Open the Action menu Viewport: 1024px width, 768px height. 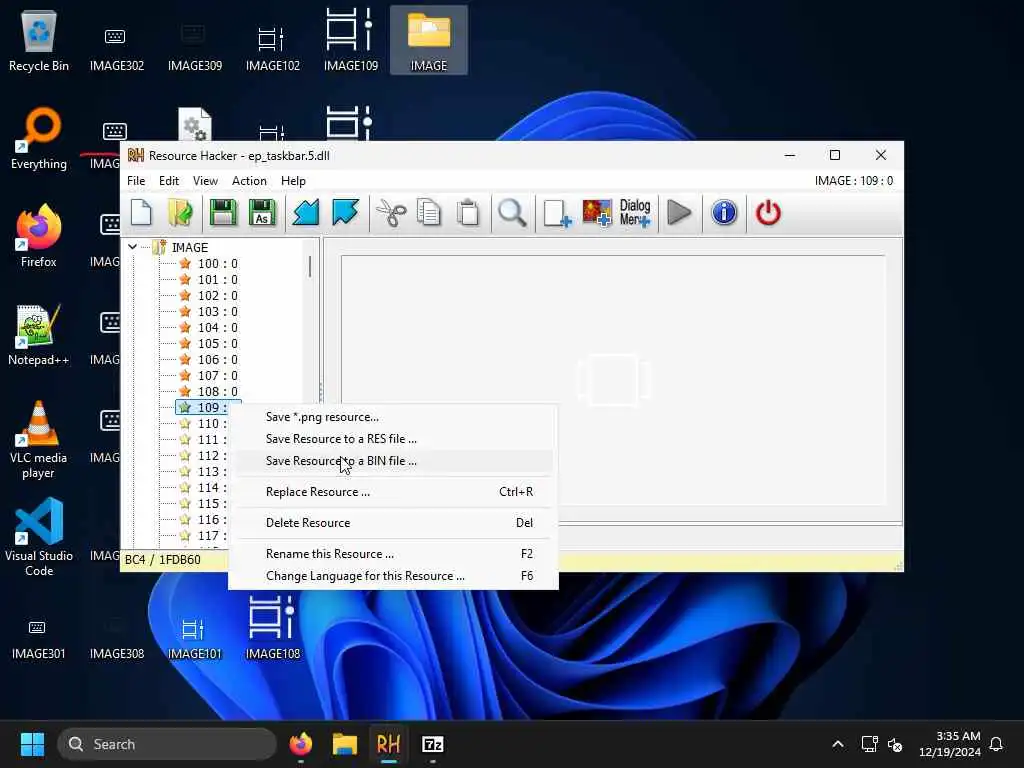point(249,181)
